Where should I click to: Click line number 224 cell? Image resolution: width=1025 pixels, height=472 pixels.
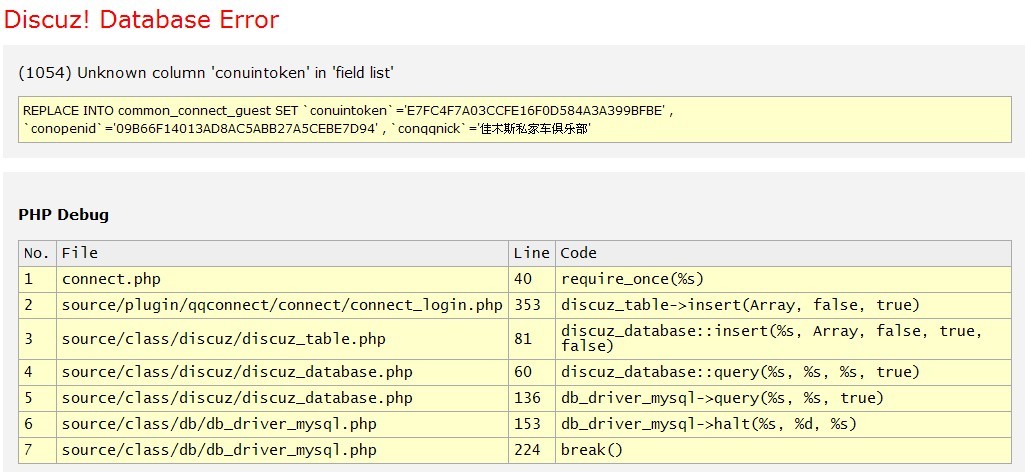531,450
